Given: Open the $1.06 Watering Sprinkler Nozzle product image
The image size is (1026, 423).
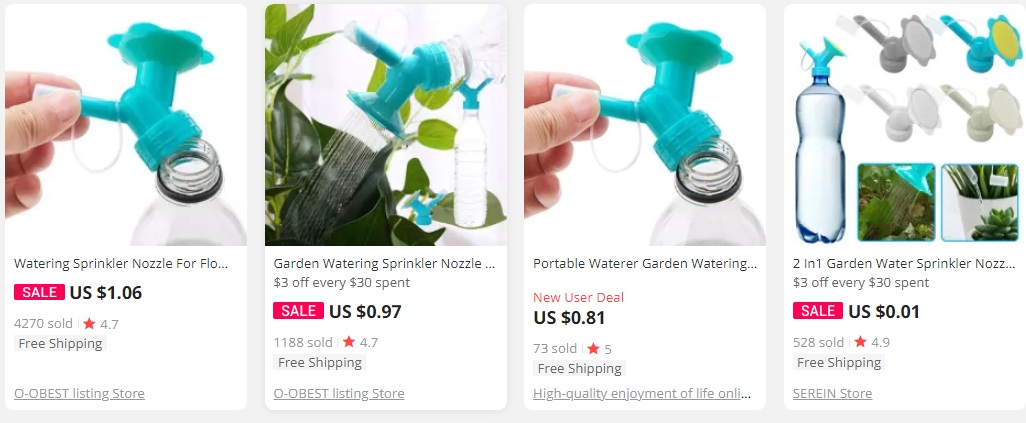Looking at the screenshot, I should (126, 125).
